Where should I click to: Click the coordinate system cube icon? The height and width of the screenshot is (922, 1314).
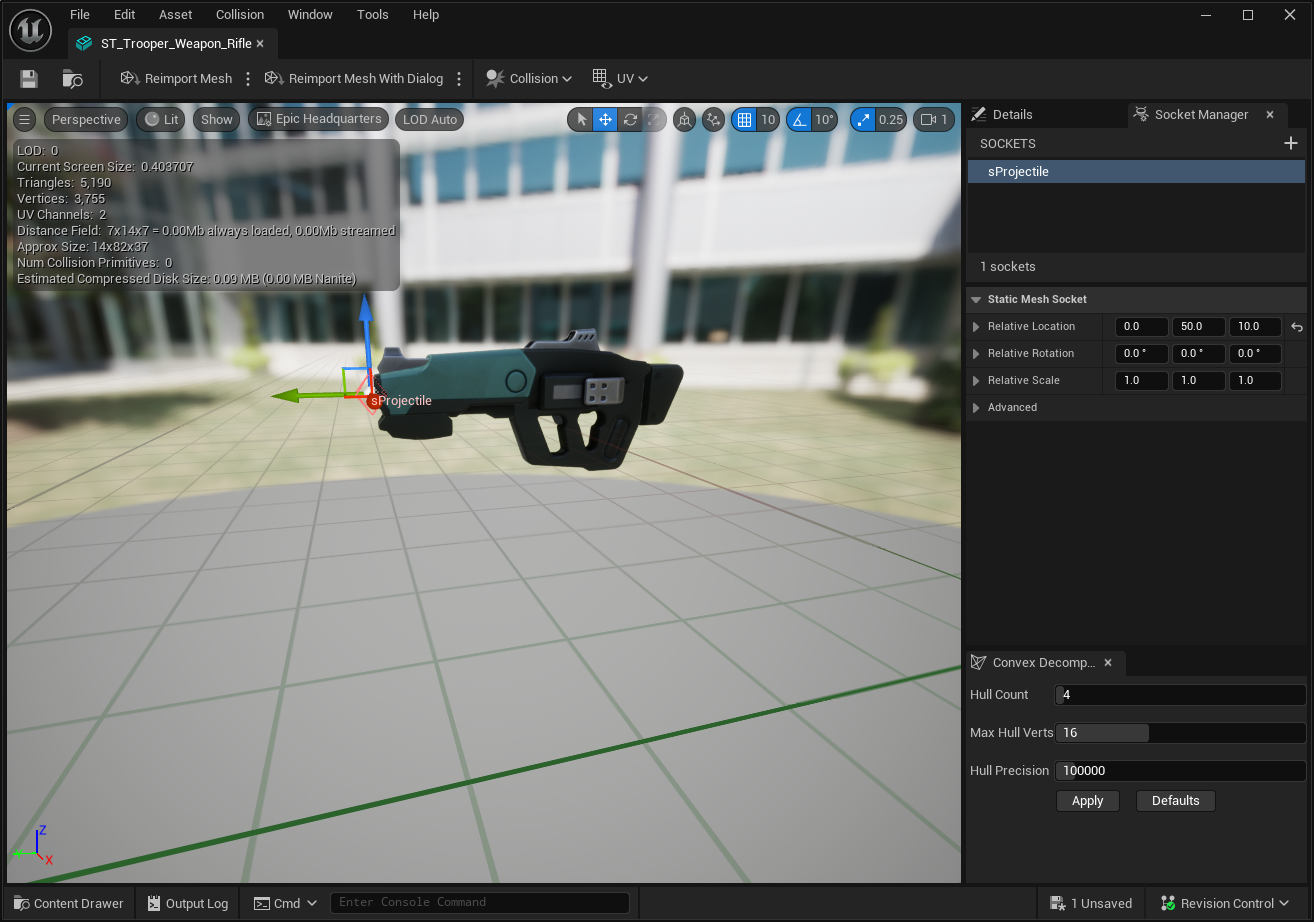[x=684, y=120]
